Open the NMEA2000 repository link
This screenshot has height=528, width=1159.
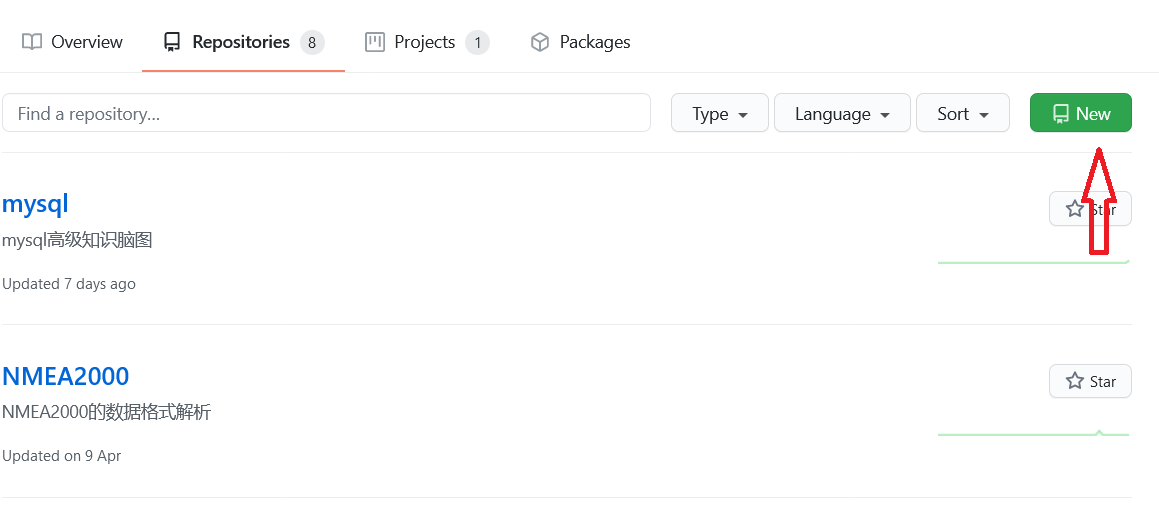pyautogui.click(x=66, y=376)
